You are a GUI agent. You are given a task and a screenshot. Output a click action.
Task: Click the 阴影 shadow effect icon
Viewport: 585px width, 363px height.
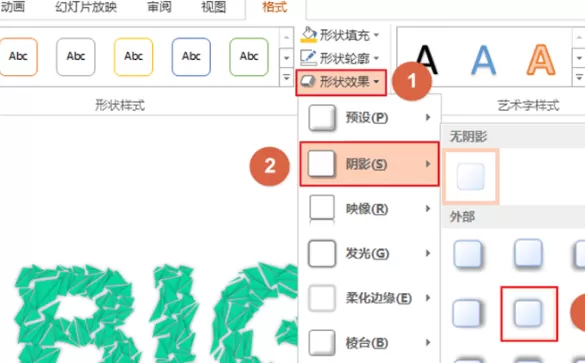coord(322,164)
